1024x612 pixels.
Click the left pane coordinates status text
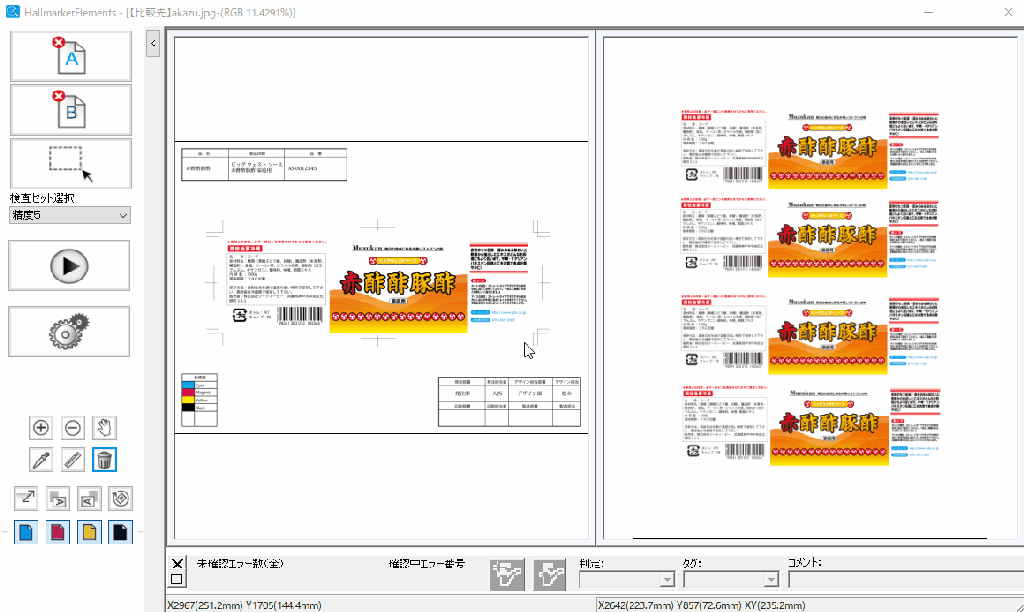[244, 605]
